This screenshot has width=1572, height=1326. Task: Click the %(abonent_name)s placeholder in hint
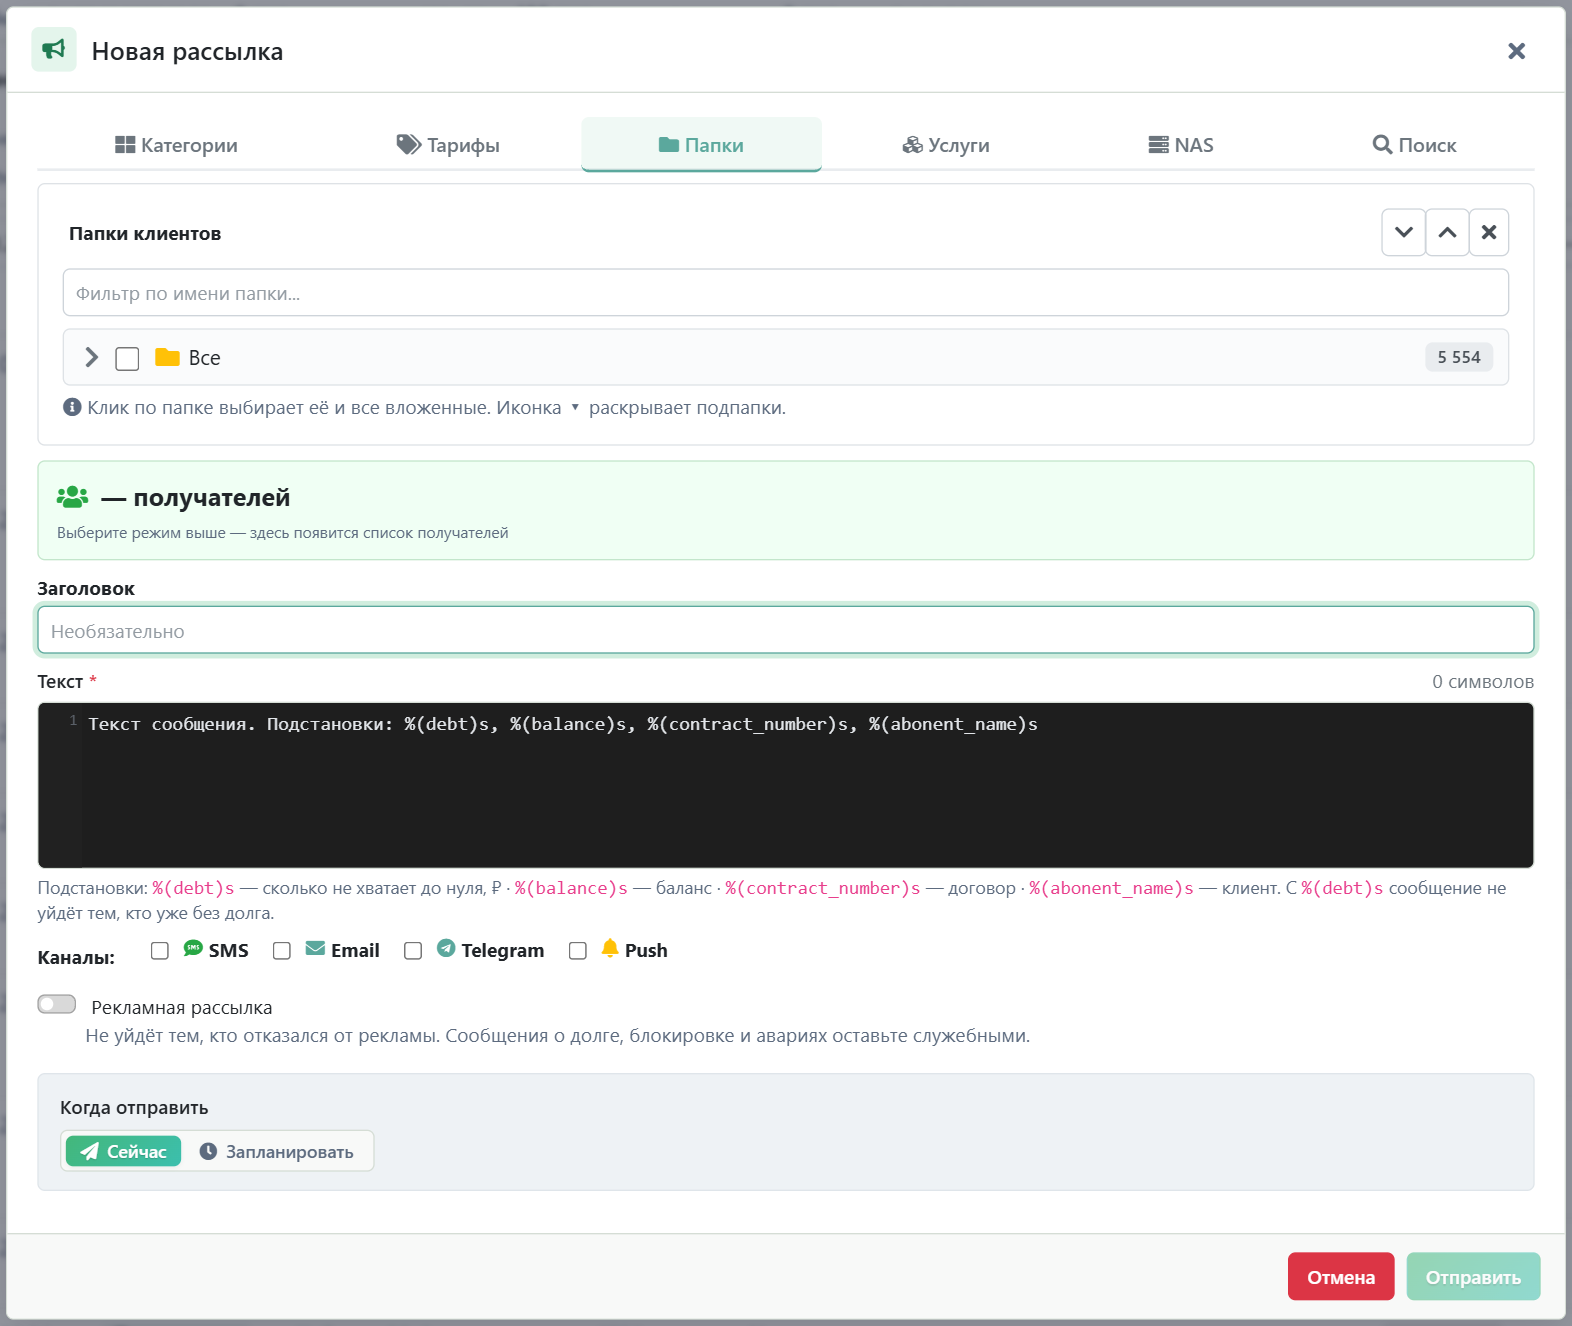pyautogui.click(x=1111, y=888)
